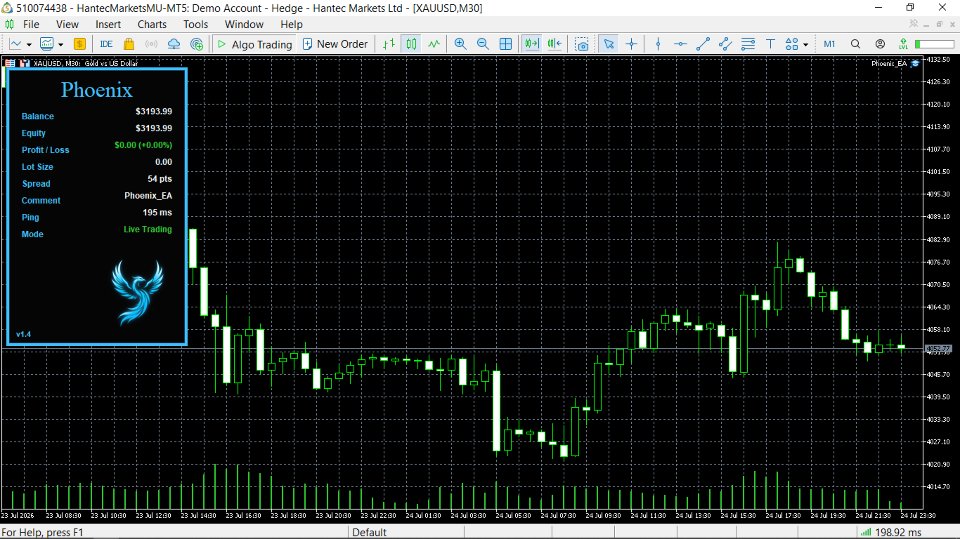Switch to line chart mode
This screenshot has height=539, width=960.
coord(434,44)
